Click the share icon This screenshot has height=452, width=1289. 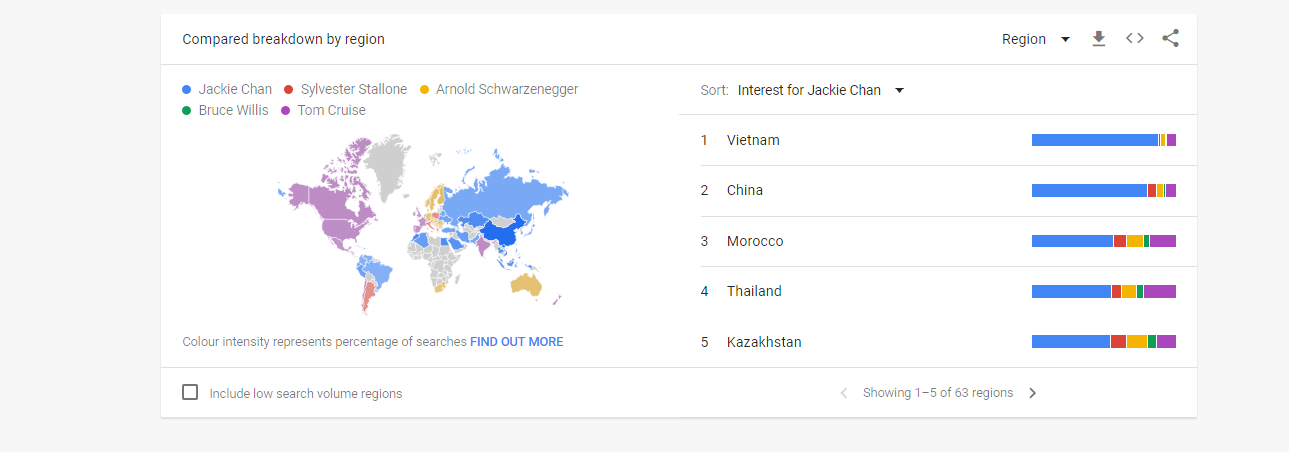1171,39
